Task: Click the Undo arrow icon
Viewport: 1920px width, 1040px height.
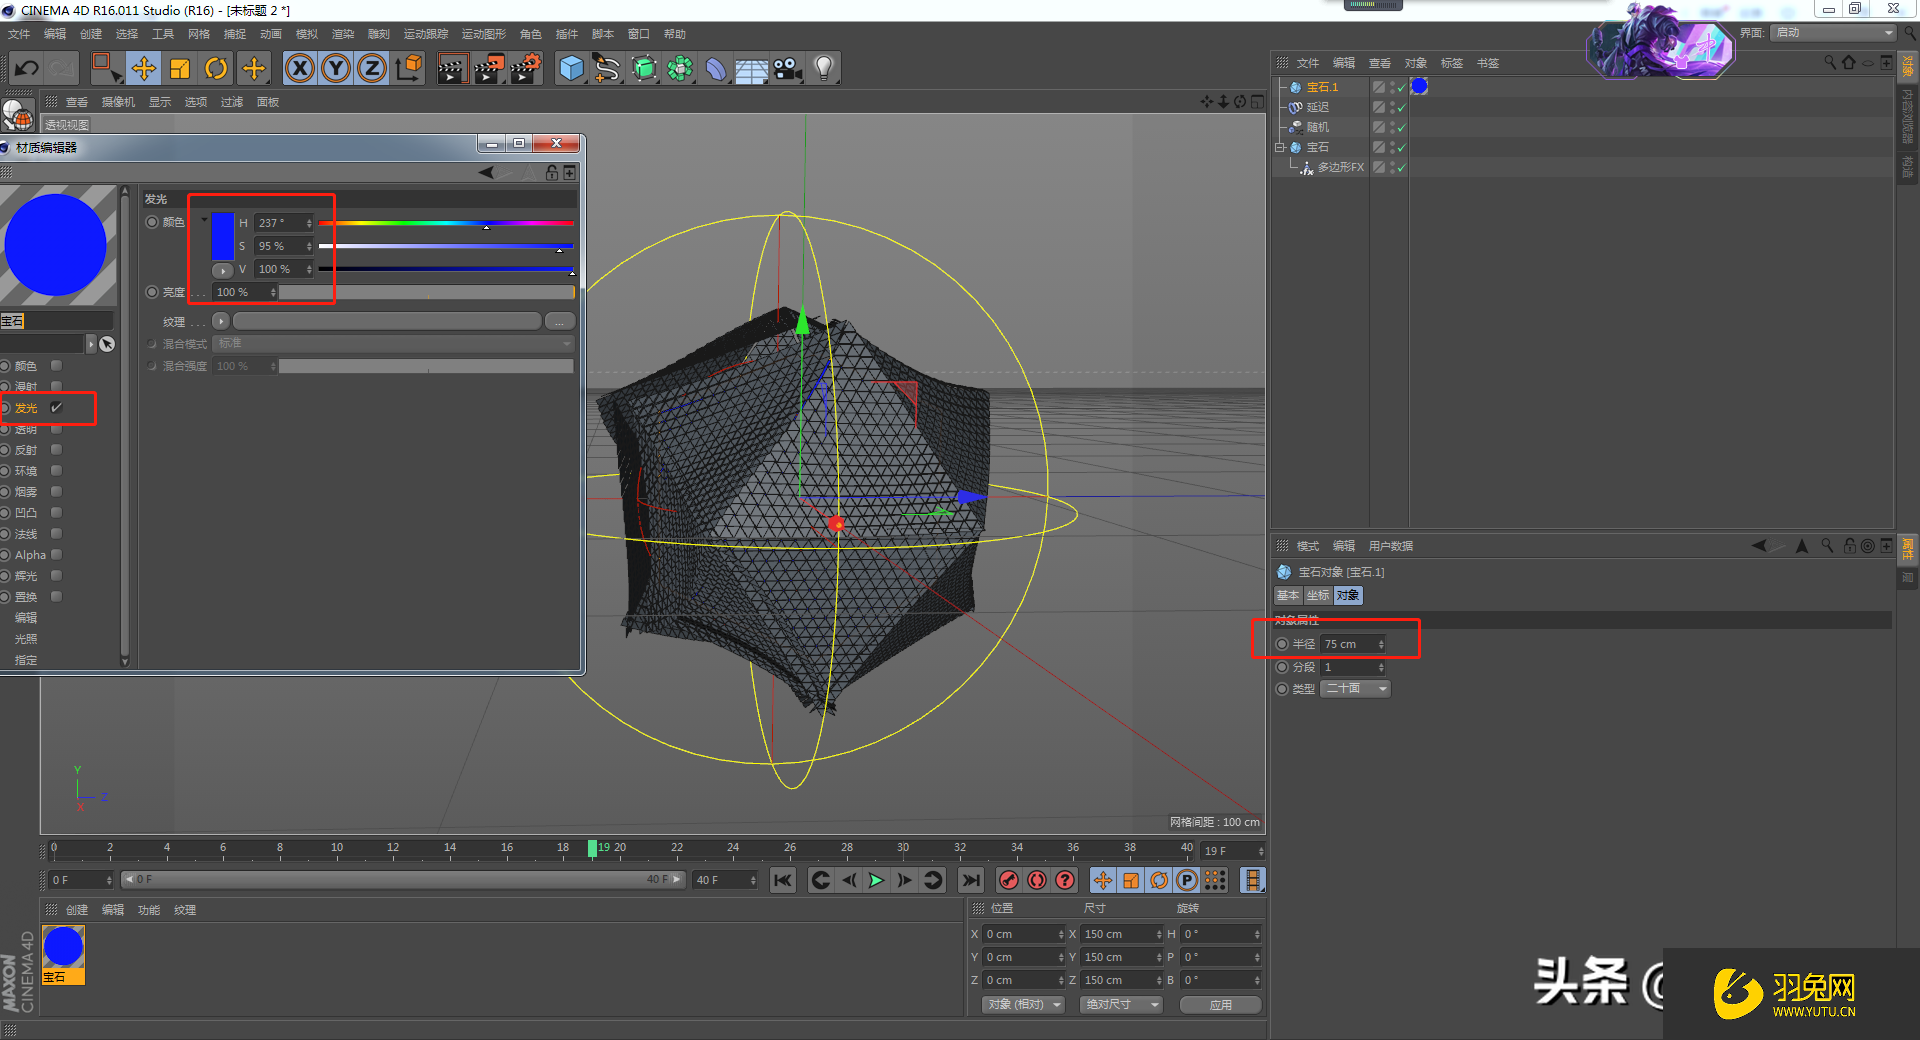Action: [x=27, y=68]
